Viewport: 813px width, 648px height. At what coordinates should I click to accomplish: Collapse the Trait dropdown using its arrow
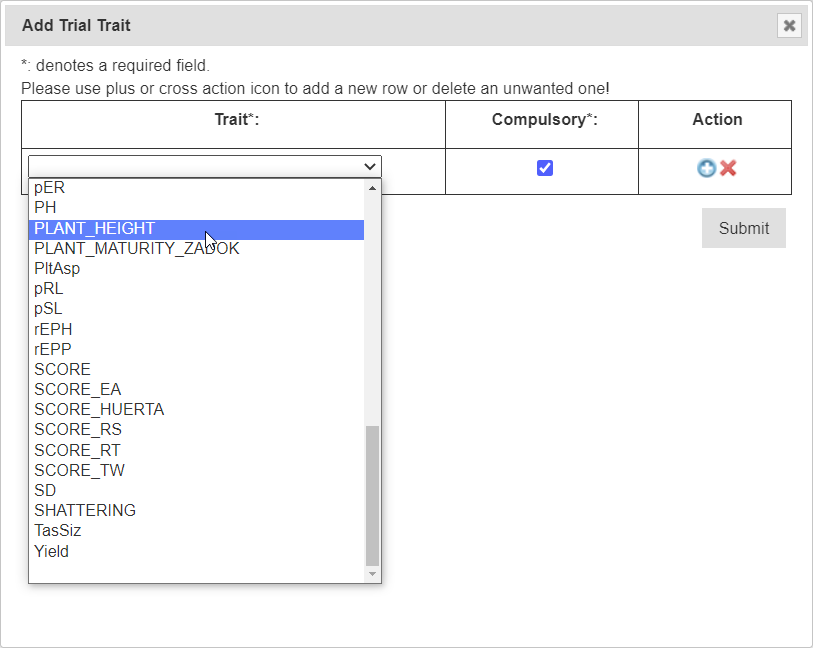pos(370,167)
